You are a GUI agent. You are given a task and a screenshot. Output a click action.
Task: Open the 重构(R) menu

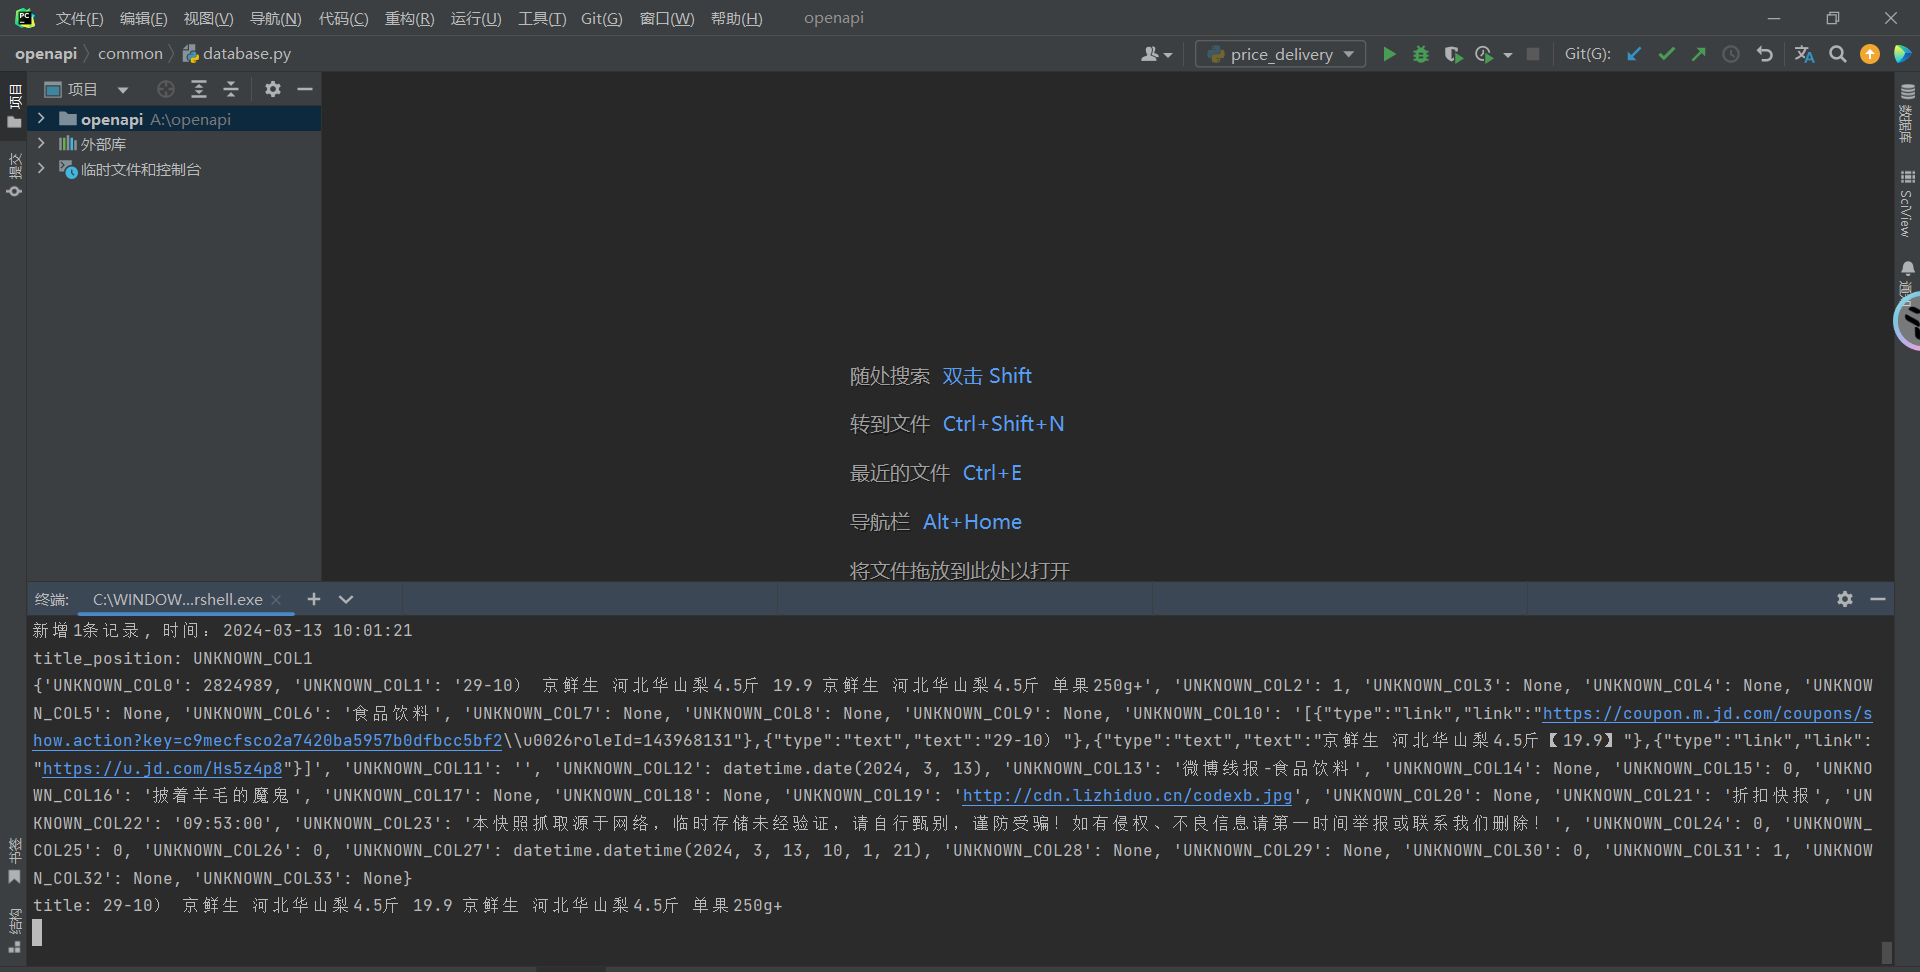point(409,18)
